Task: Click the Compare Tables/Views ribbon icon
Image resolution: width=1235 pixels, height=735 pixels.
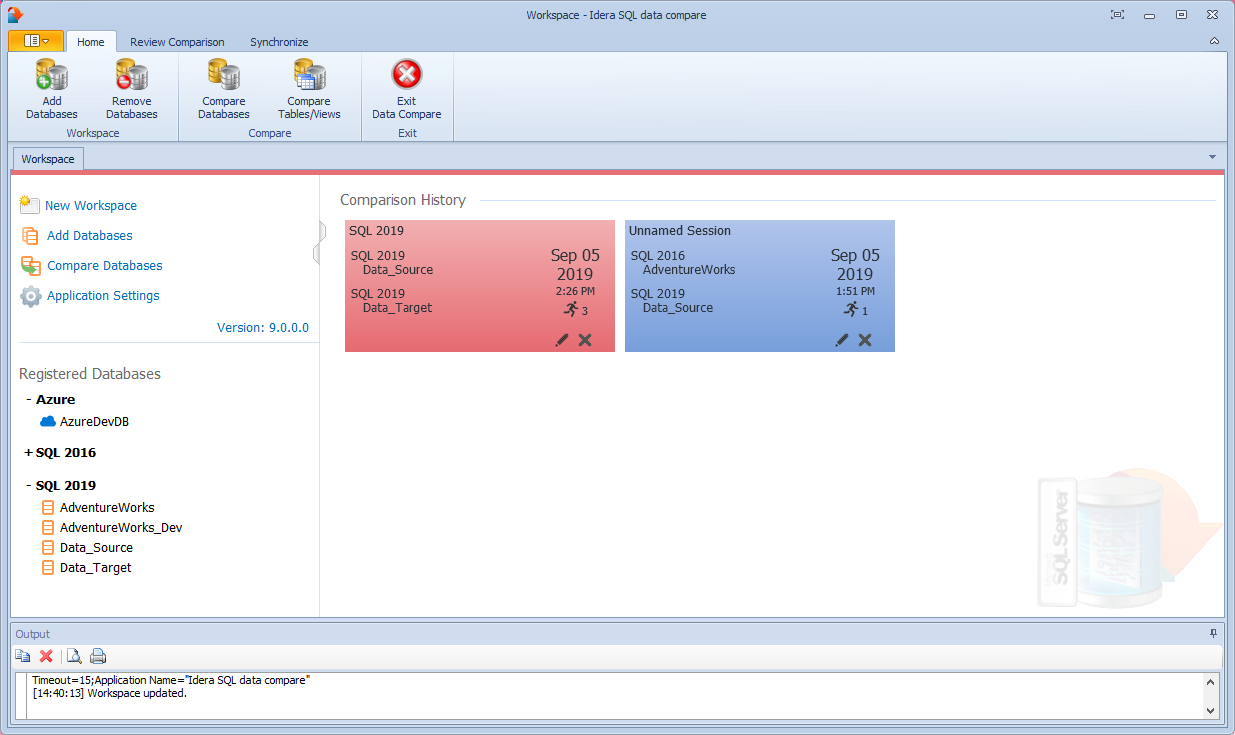Action: tap(309, 75)
